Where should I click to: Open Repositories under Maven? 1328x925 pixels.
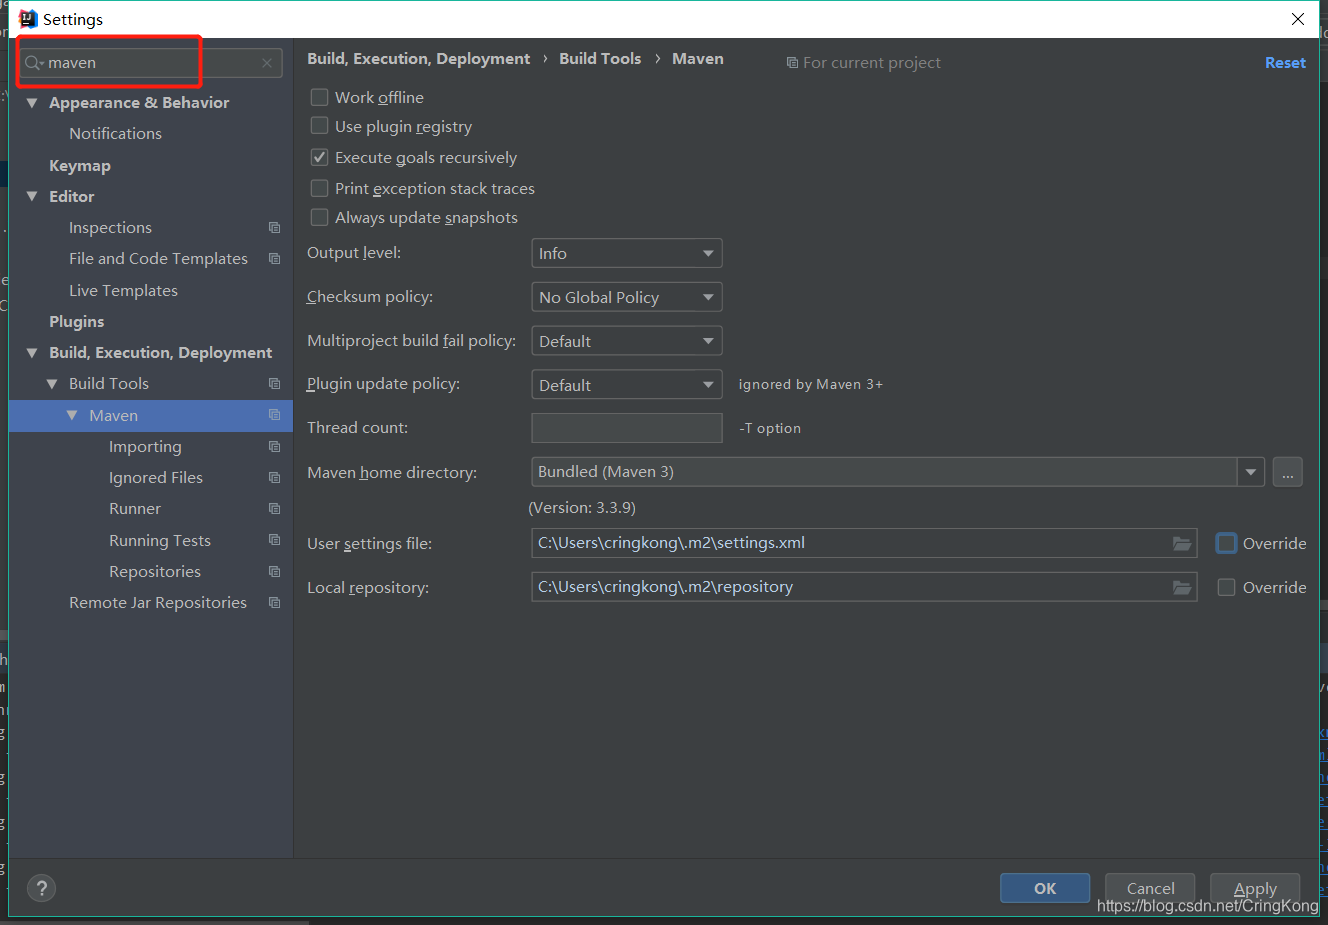(x=155, y=572)
